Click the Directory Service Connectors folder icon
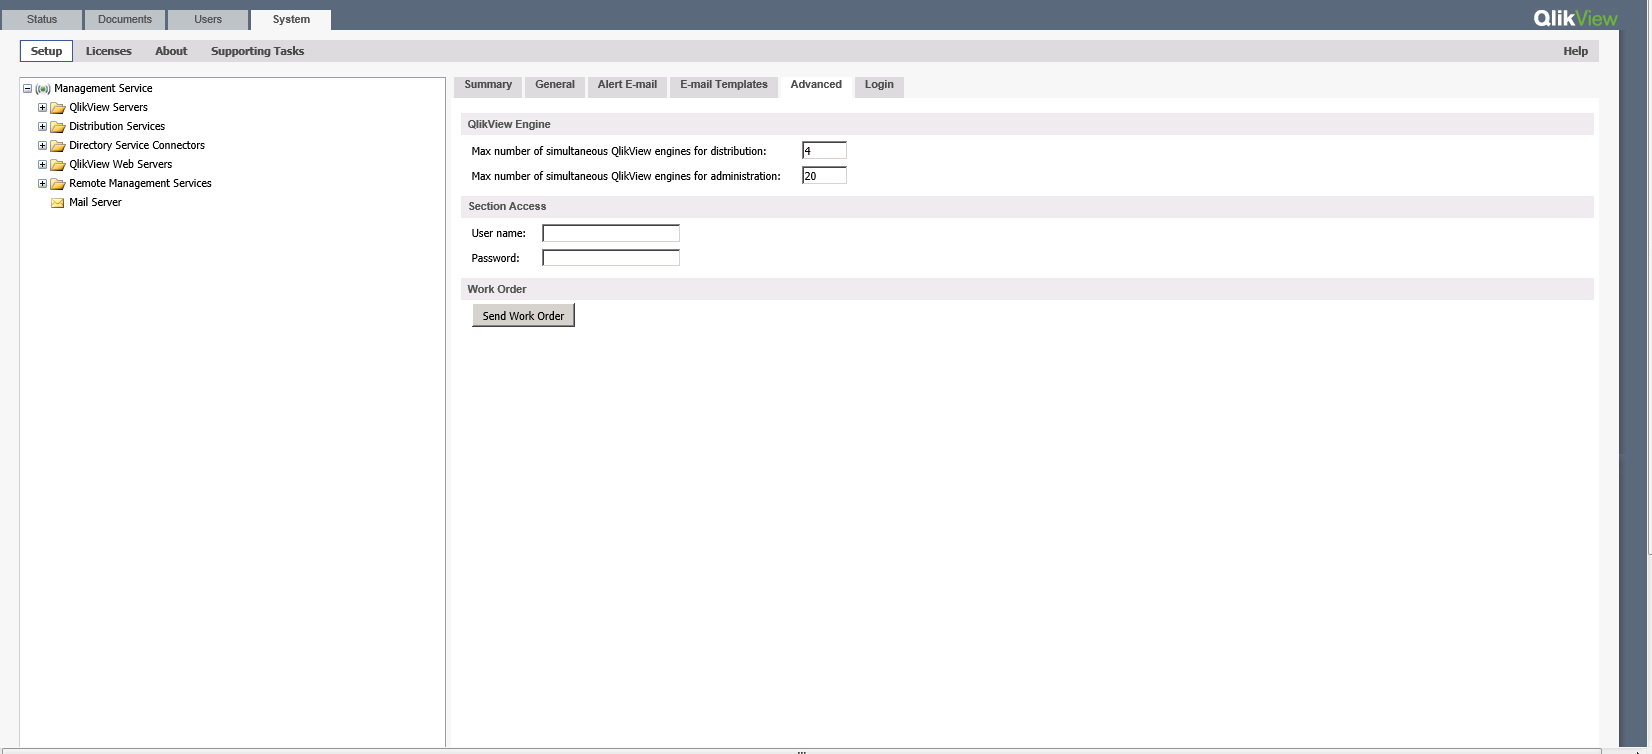 click(x=58, y=146)
